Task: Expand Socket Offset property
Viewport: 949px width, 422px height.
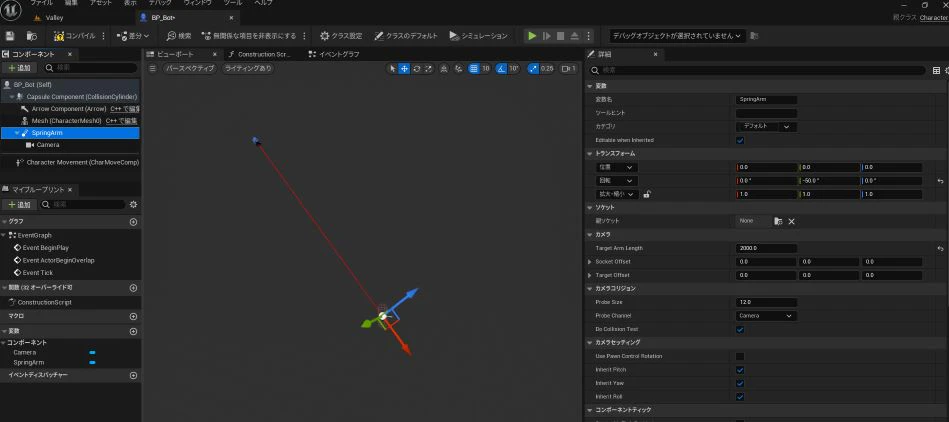Action: pos(590,262)
